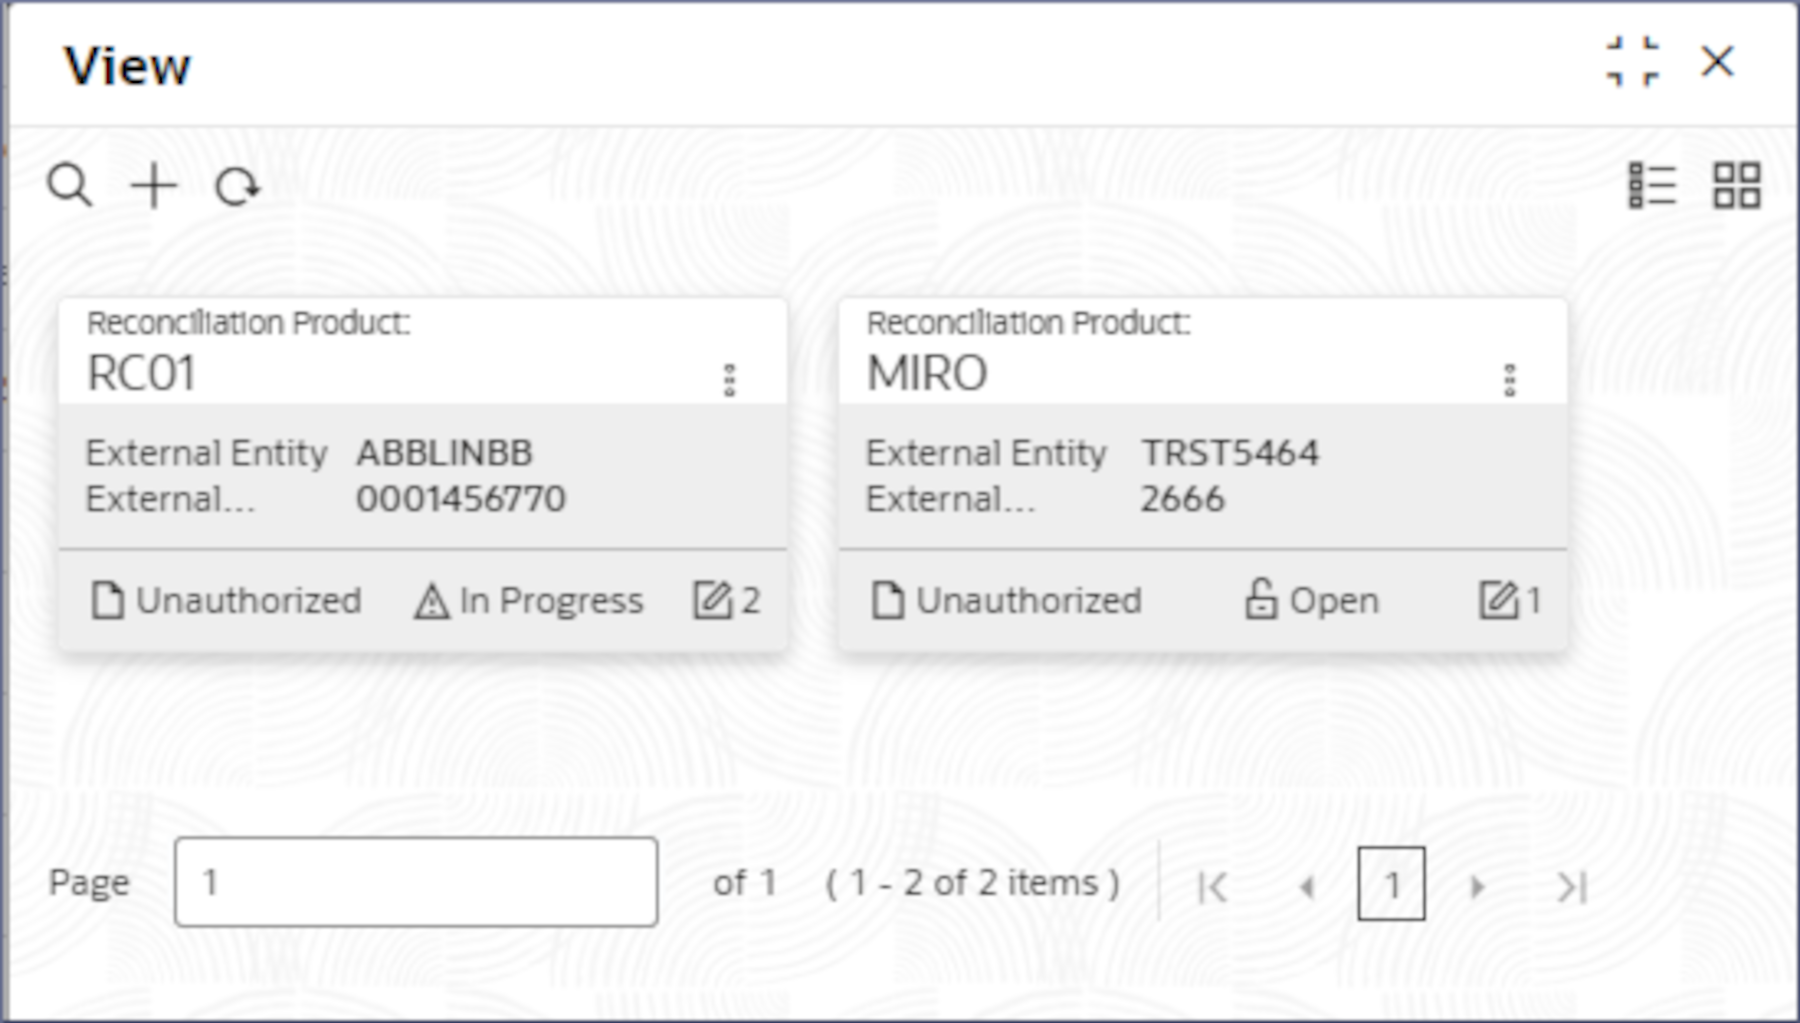1800x1023 pixels.
Task: Click the Open lock icon on MIRO
Action: pos(1260,599)
